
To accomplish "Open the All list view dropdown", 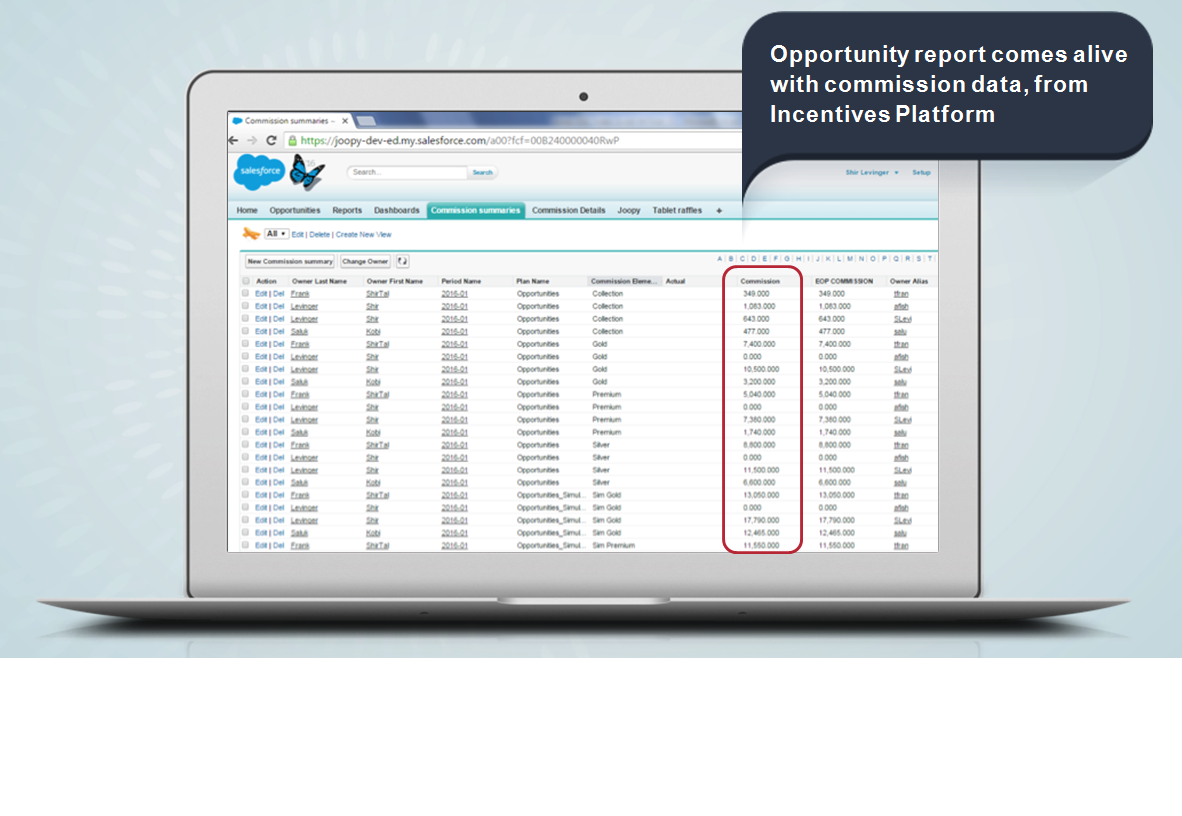I will click(276, 234).
